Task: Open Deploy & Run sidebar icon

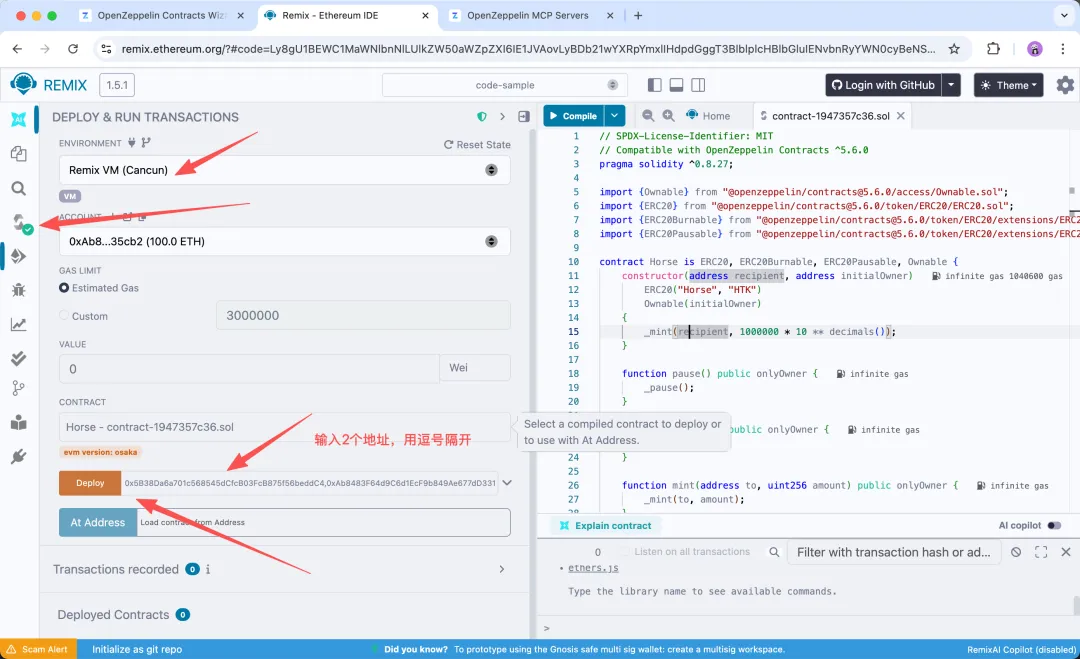Action: coord(19,256)
